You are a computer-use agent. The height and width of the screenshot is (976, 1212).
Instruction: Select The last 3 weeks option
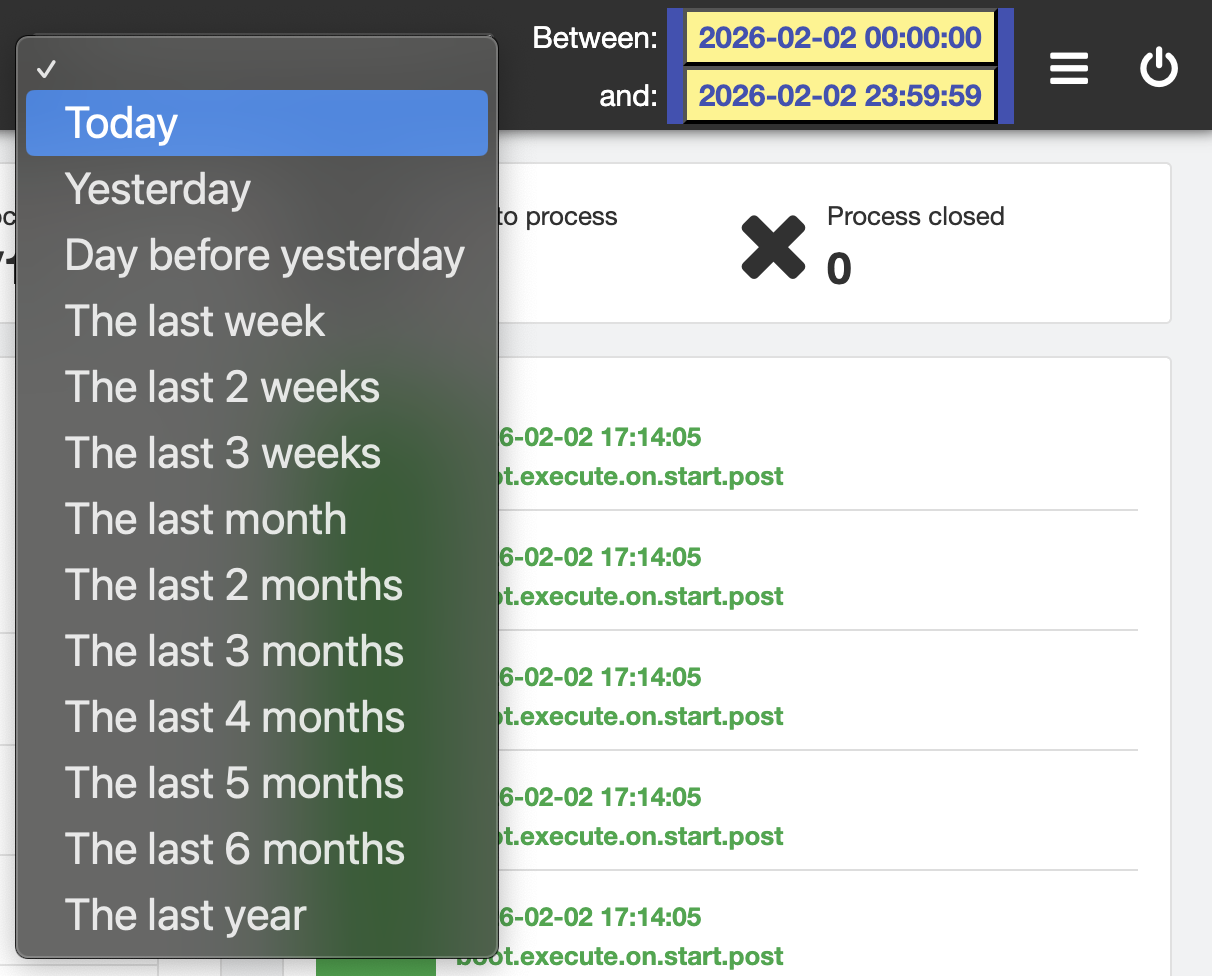click(x=257, y=453)
